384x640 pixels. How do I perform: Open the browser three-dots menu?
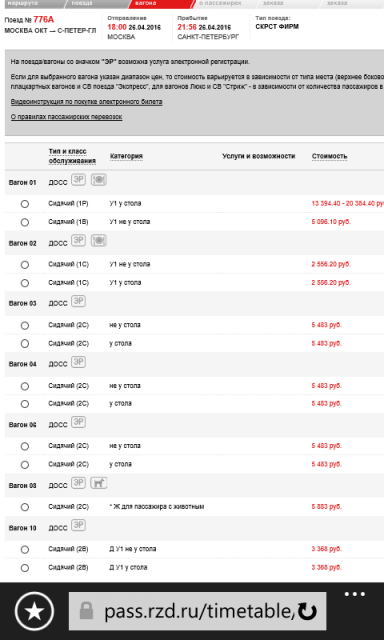(x=355, y=594)
